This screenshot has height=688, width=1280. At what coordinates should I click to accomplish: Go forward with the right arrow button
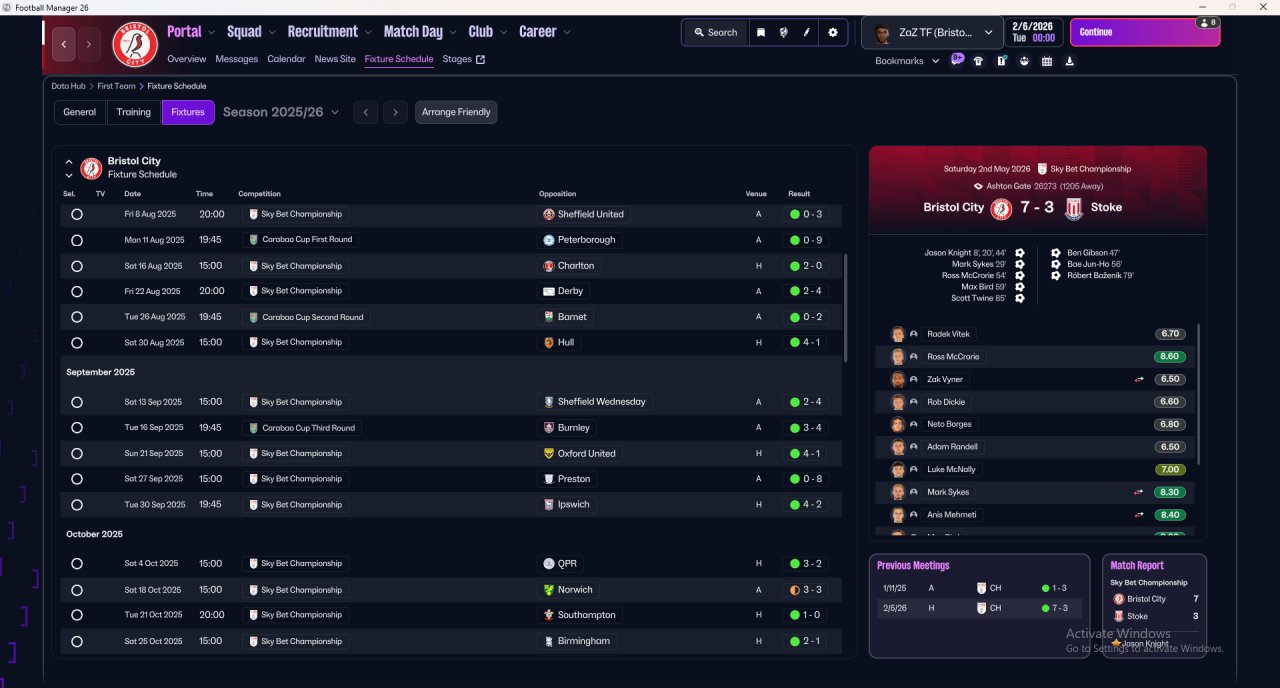89,44
